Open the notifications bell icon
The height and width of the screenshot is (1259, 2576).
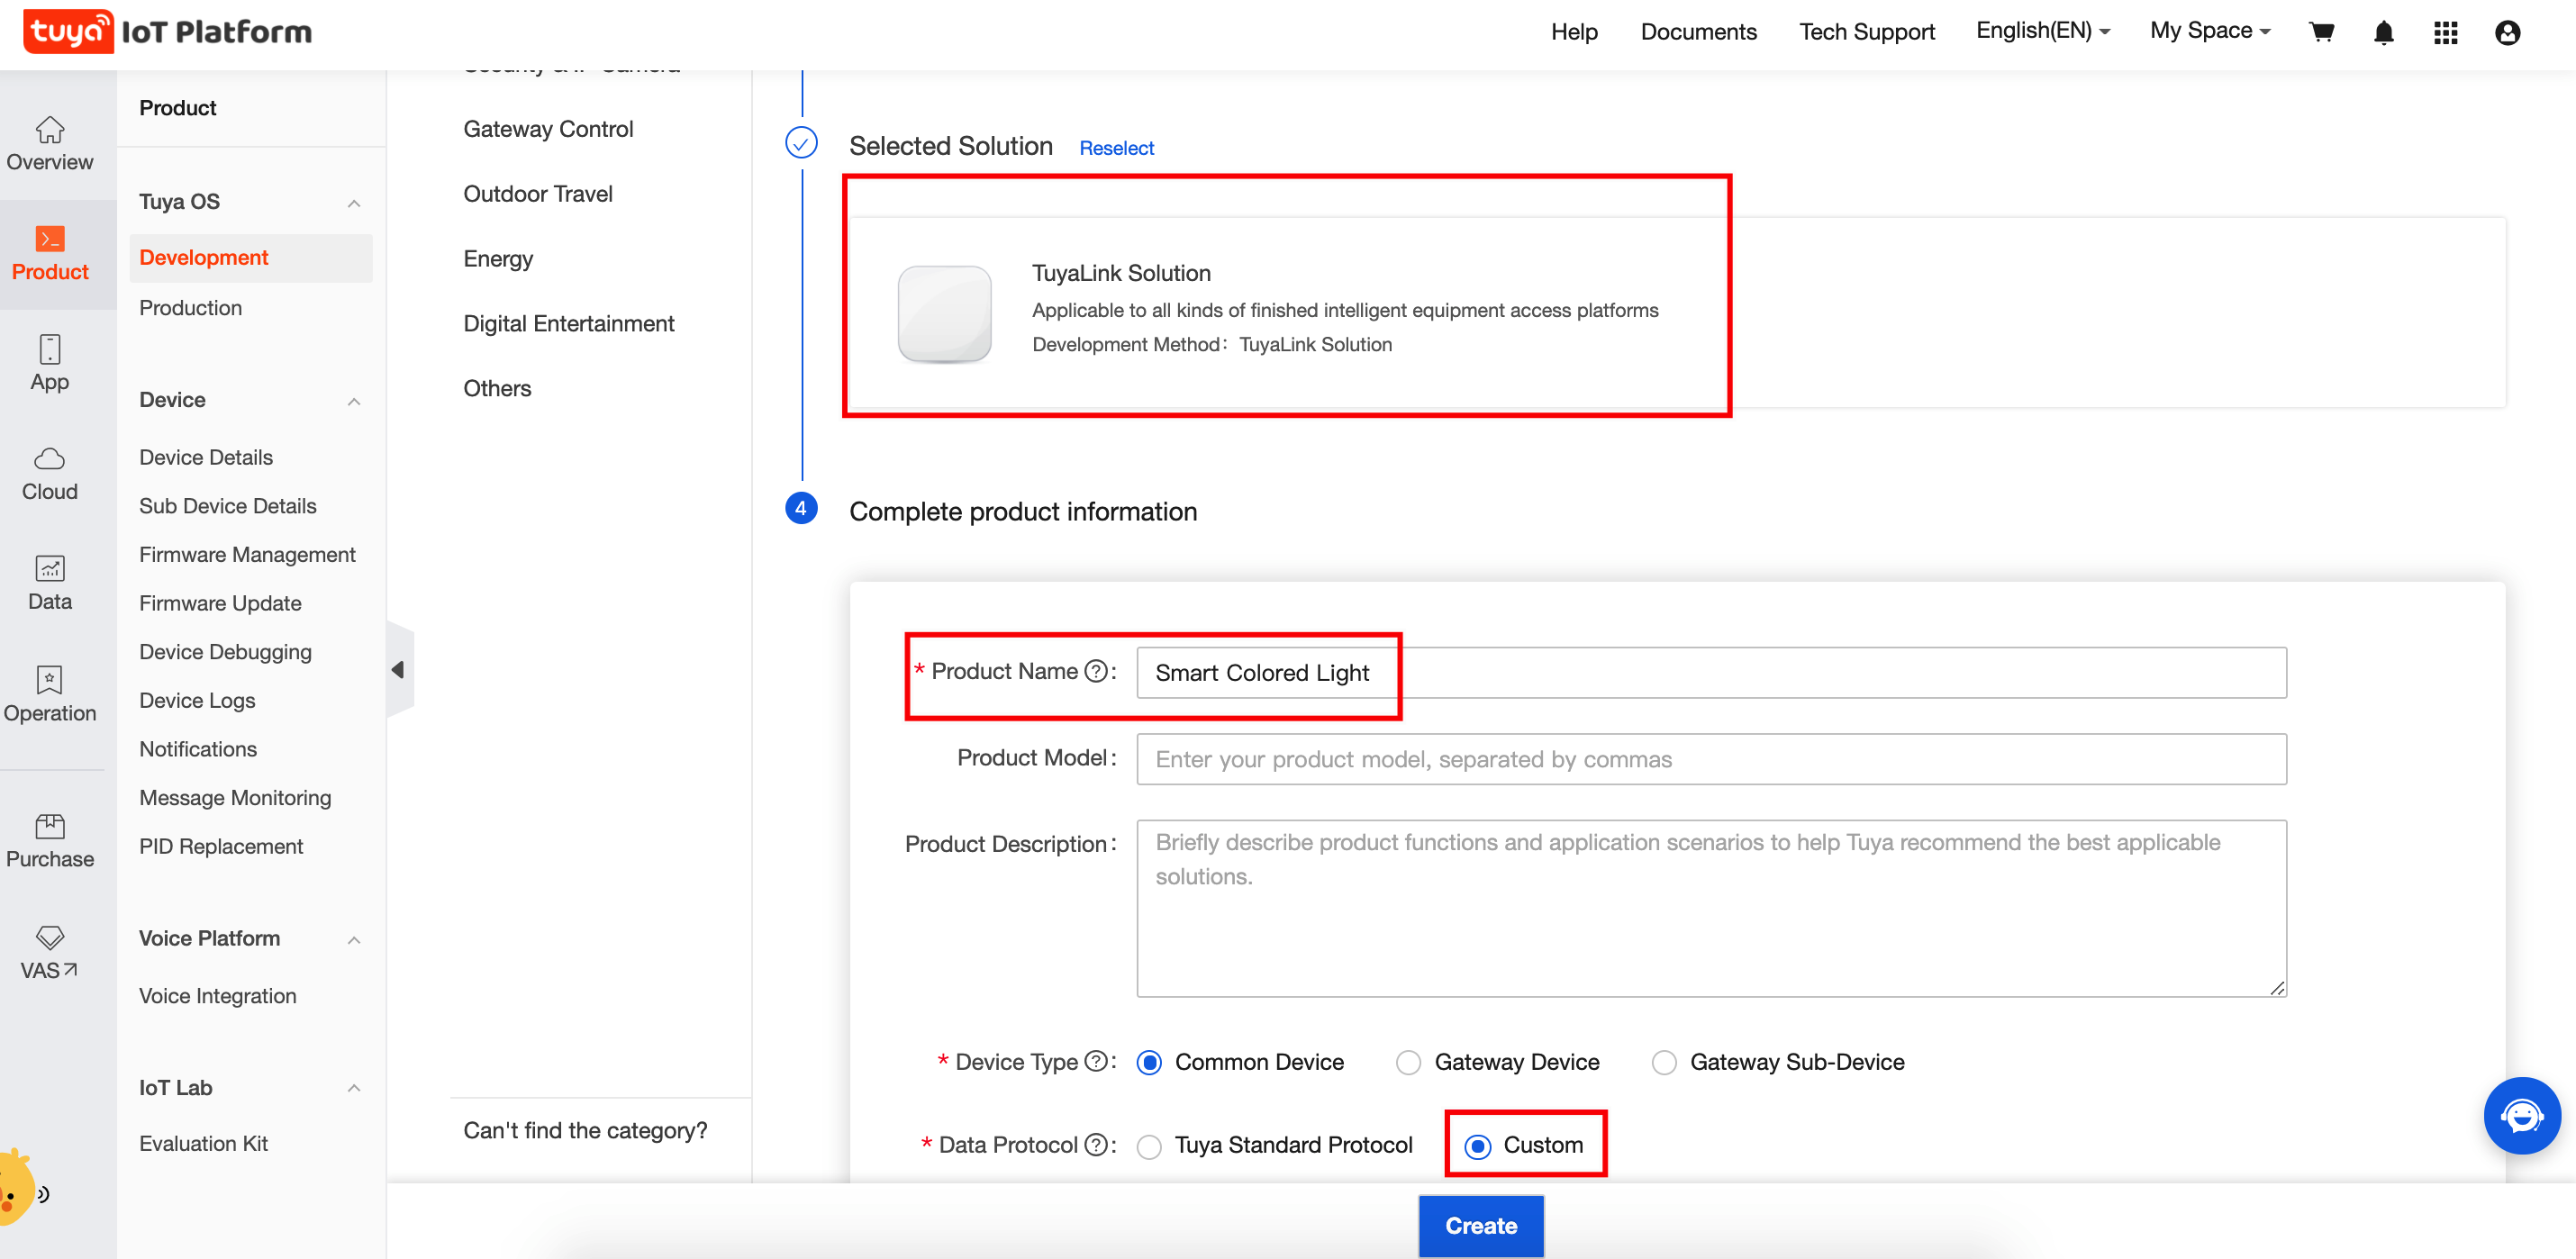2383,33
